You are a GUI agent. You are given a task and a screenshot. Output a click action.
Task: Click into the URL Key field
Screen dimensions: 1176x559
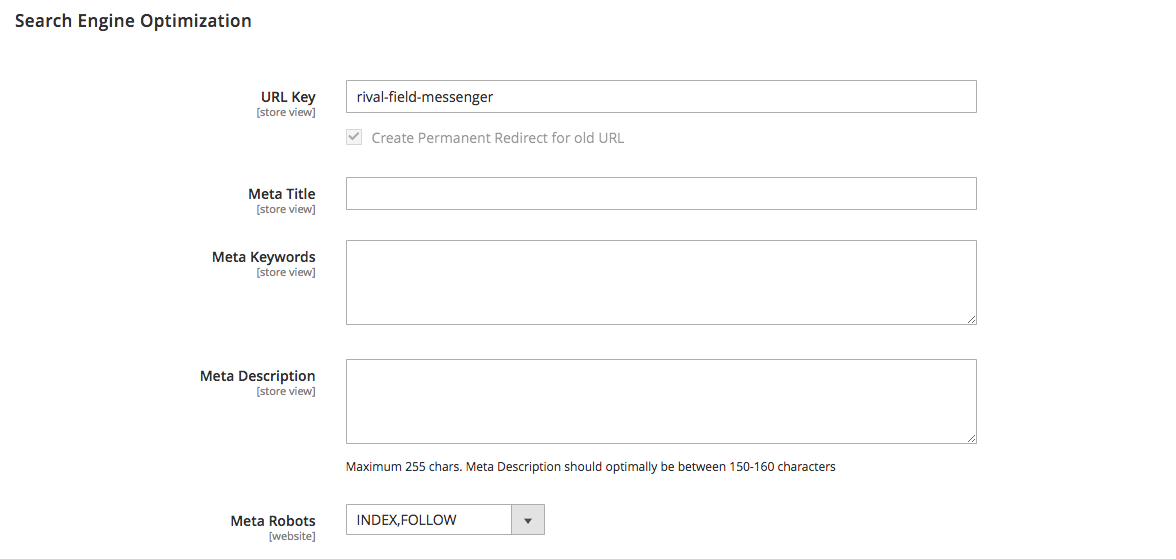point(661,97)
